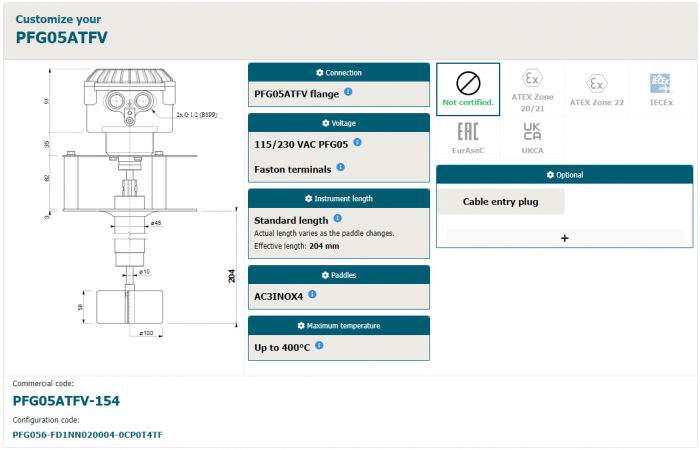Open the Voltage section header
This screenshot has height=450, width=700.
click(x=338, y=123)
